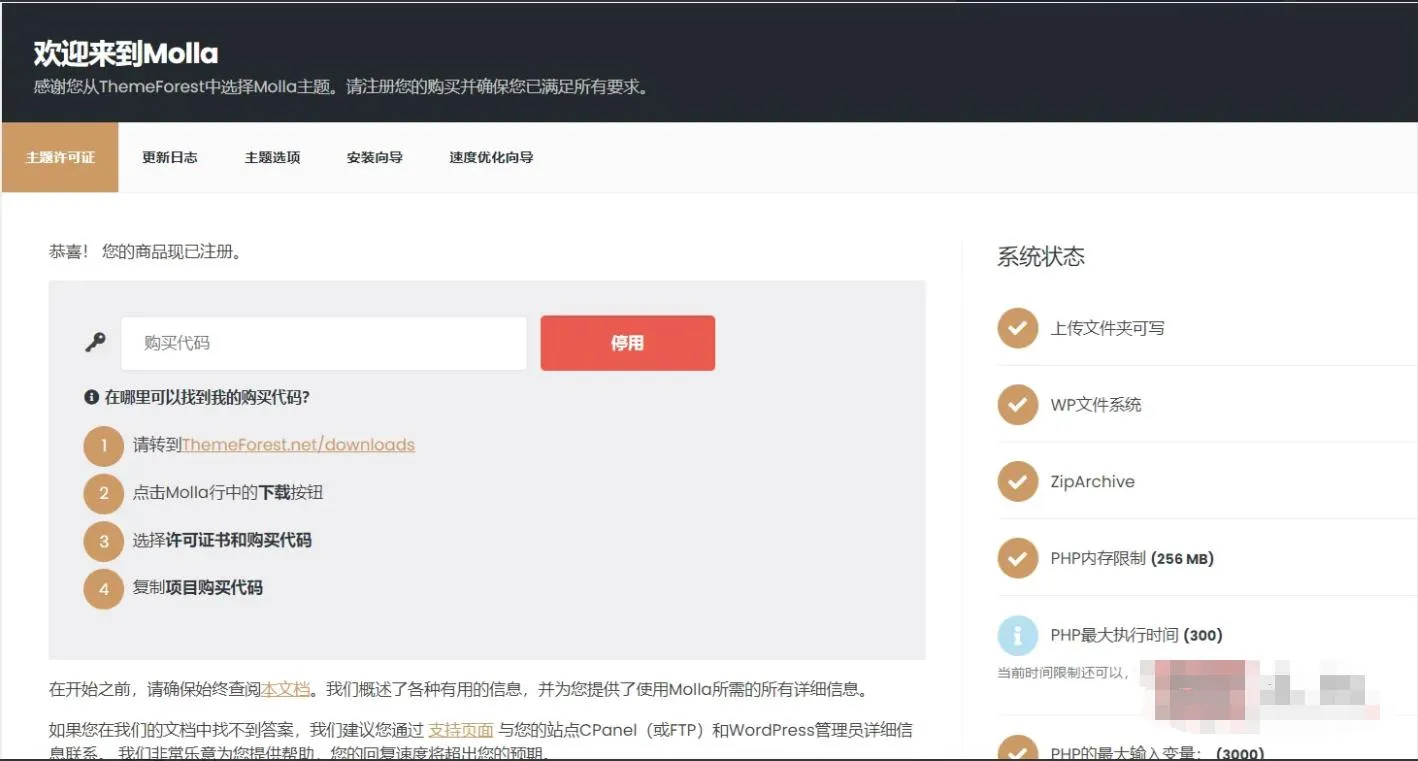
Task: Select the 速度优化向导 tab
Action: 491,157
